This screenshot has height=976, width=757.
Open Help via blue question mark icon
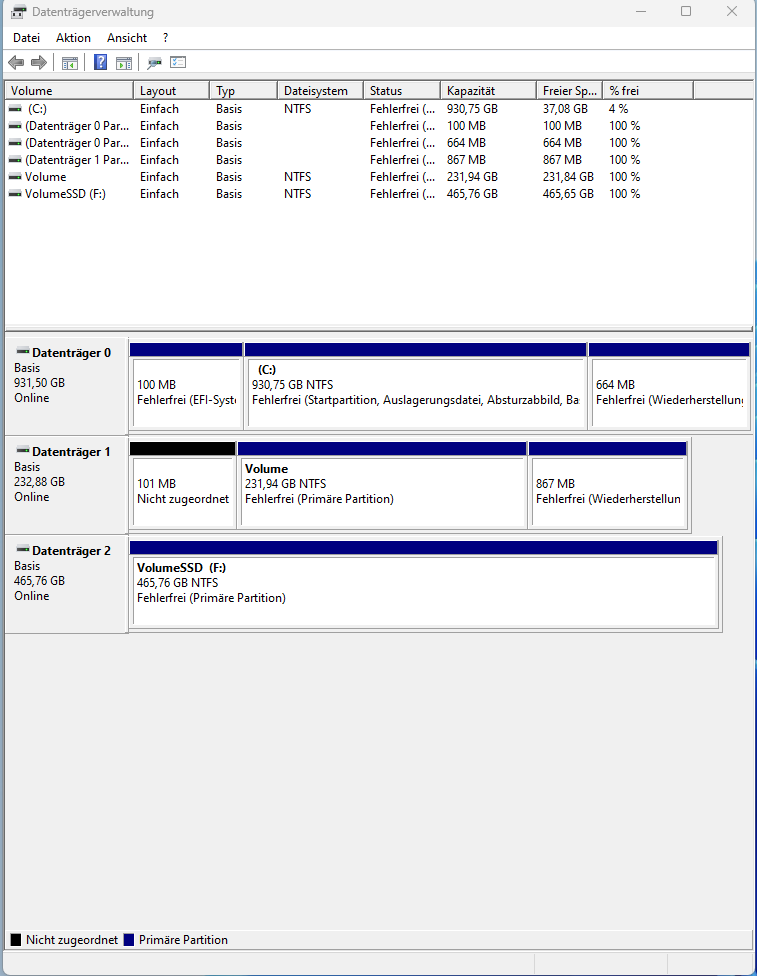click(100, 62)
